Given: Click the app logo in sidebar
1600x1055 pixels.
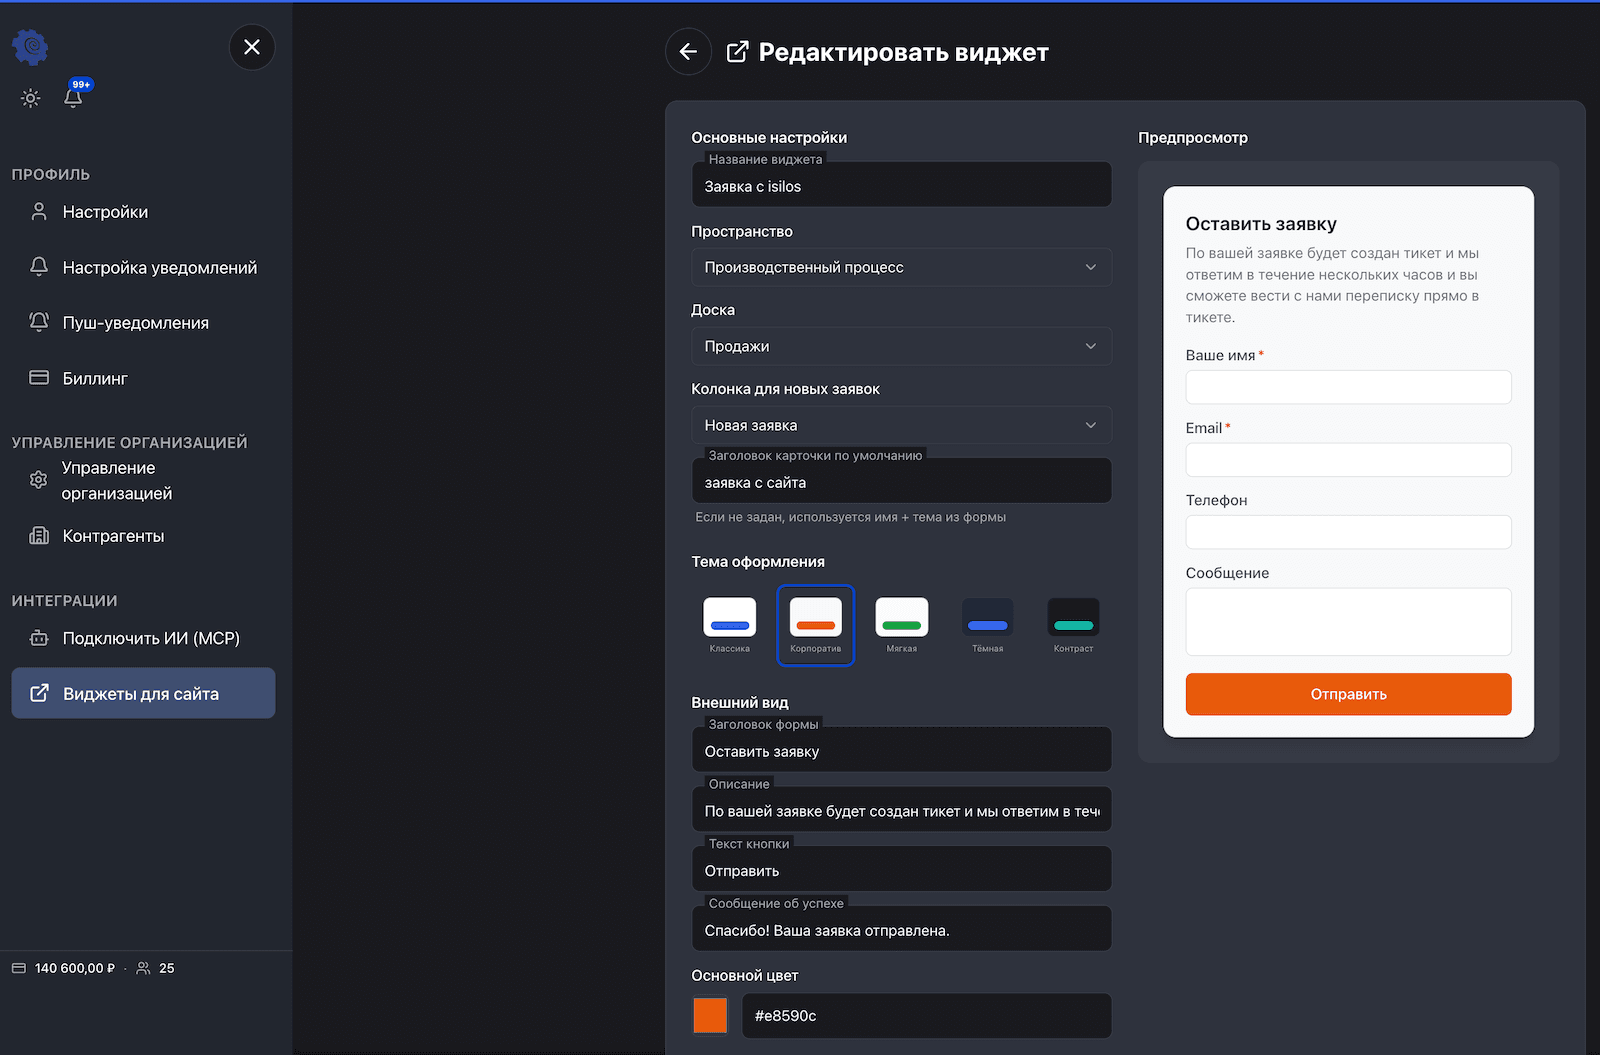Looking at the screenshot, I should pos(30,47).
